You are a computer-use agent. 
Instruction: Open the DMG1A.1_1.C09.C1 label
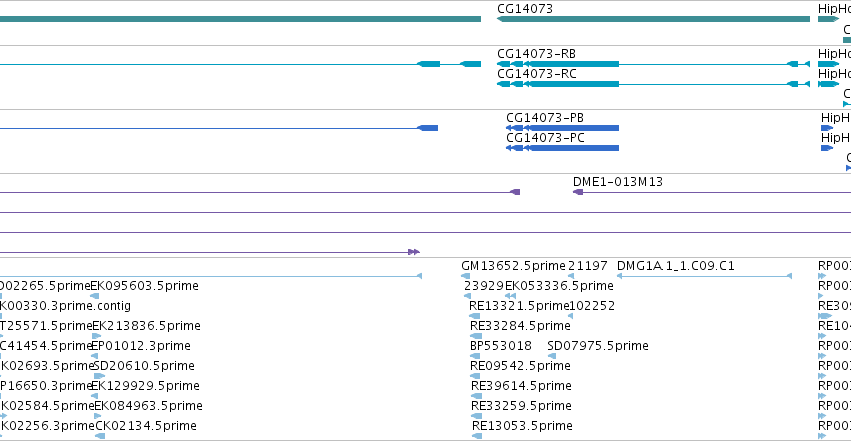tap(676, 266)
